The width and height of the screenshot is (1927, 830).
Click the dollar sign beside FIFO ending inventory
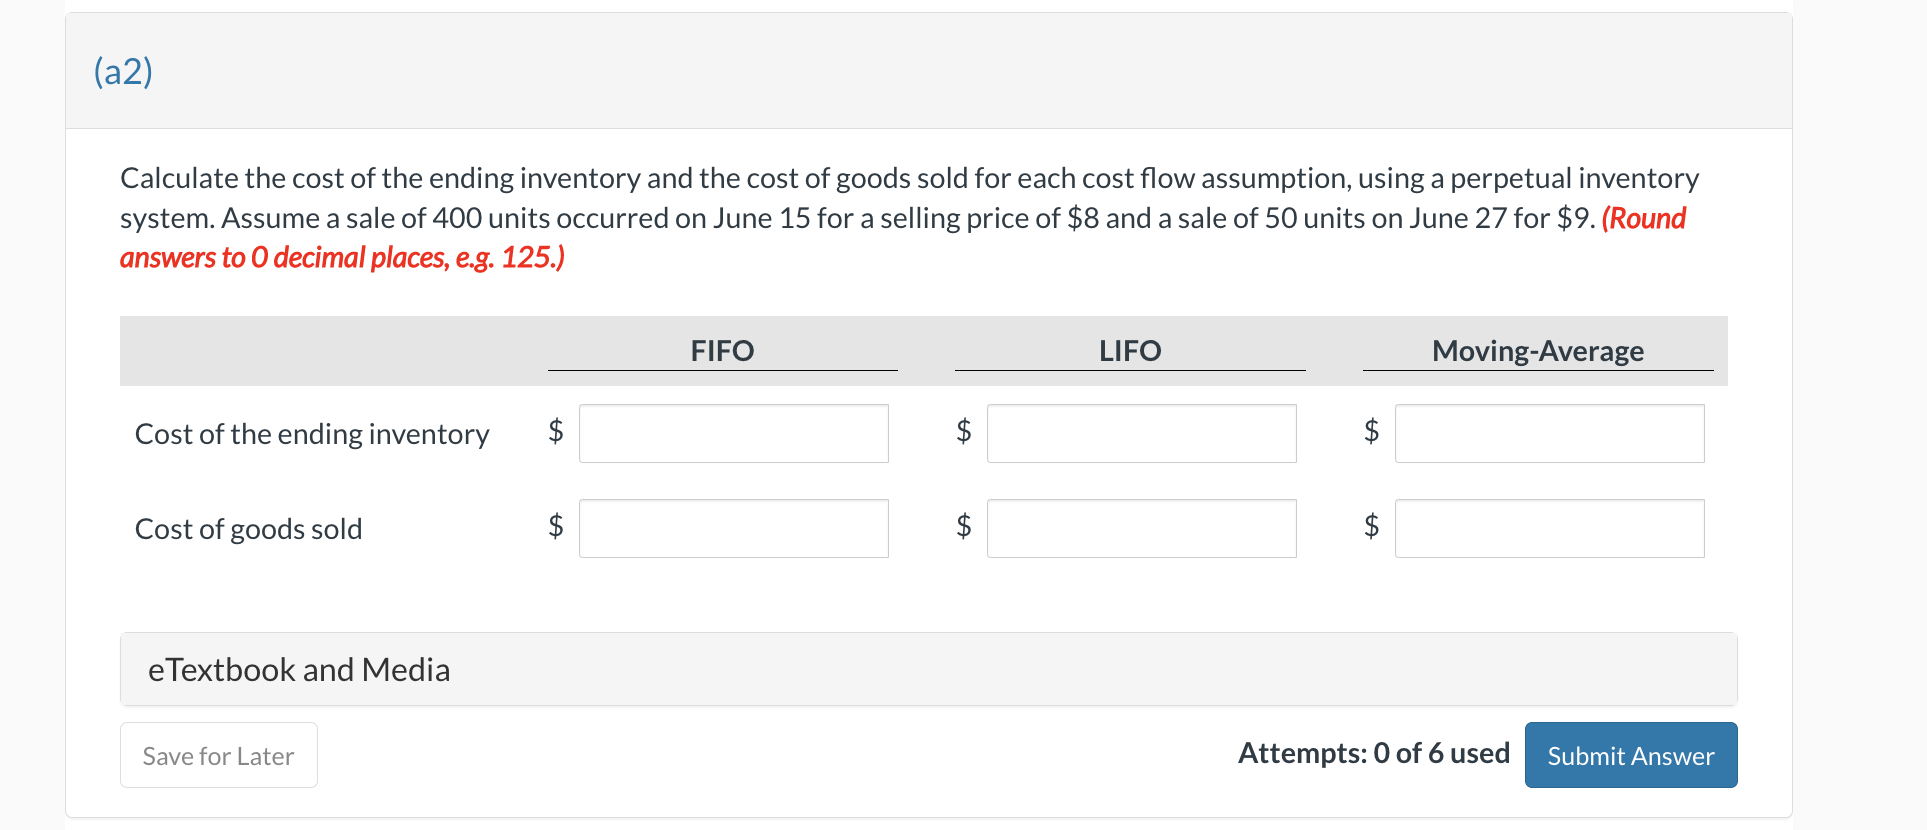(556, 432)
